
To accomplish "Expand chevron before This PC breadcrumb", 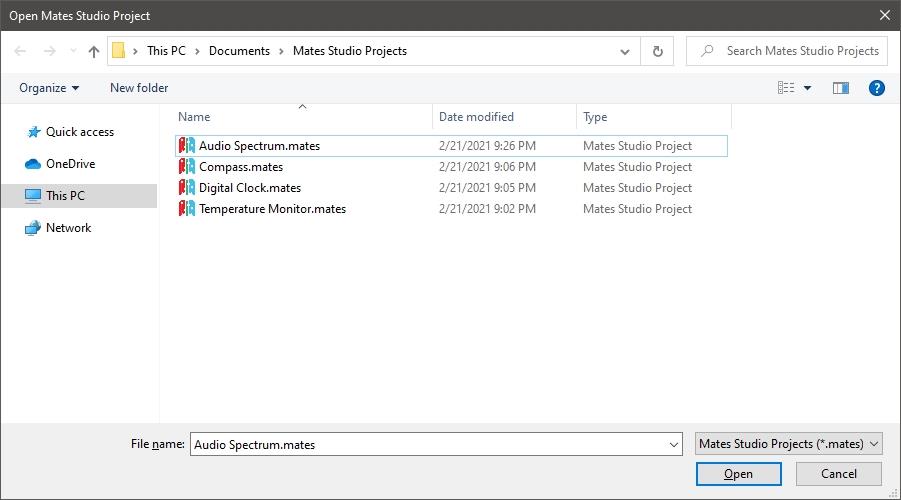I will click(135, 51).
